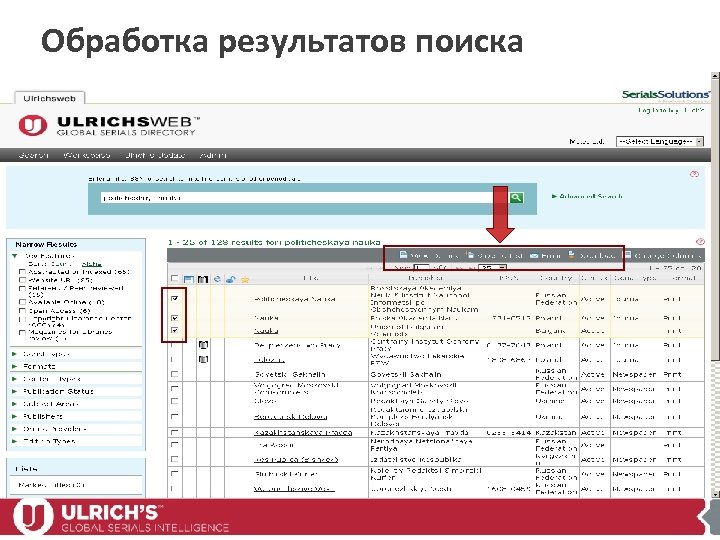Collapse the Key Features section
The image size is (720, 540).
tap(15, 256)
